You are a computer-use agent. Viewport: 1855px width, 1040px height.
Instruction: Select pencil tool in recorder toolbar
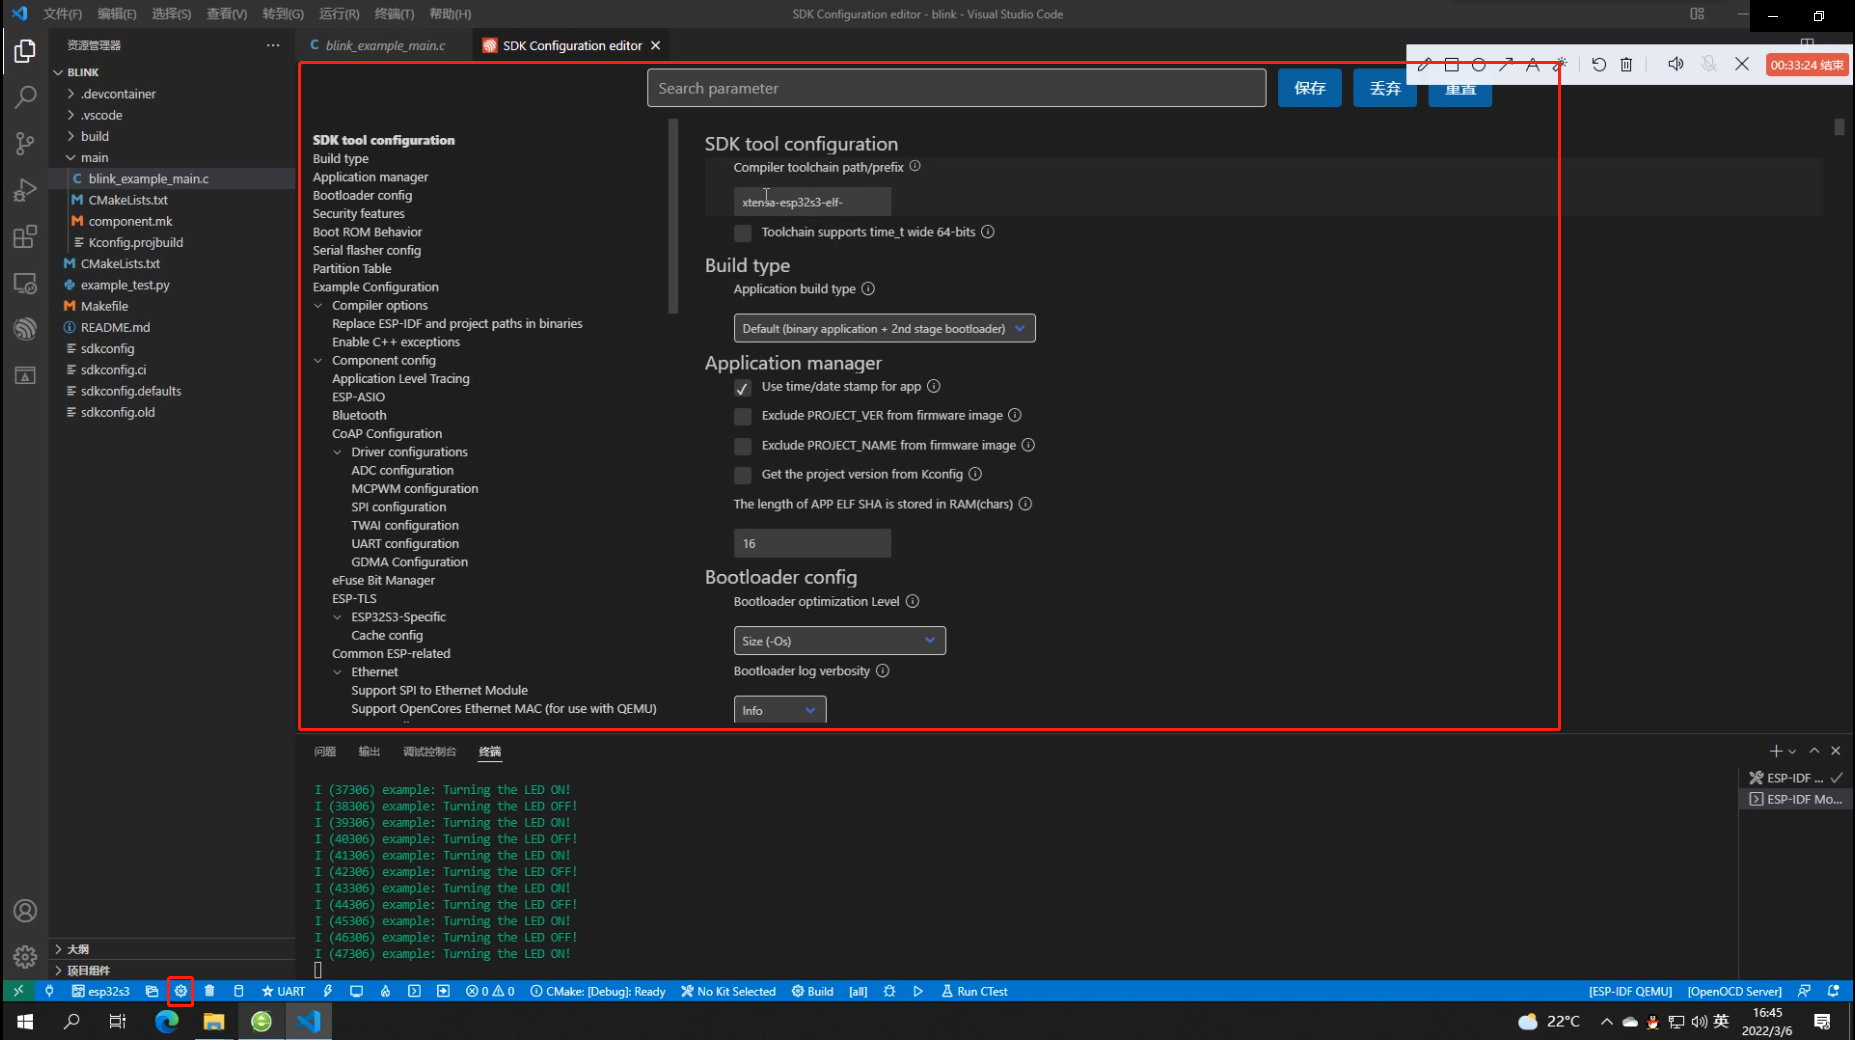tap(1424, 65)
